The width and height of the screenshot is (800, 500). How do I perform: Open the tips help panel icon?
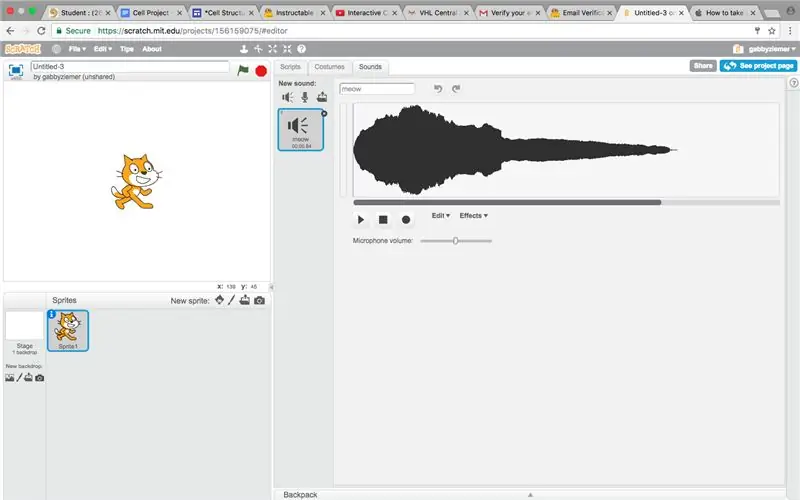tap(793, 83)
